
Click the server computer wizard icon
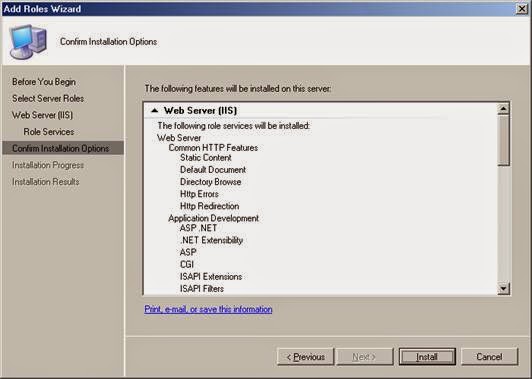click(x=28, y=41)
